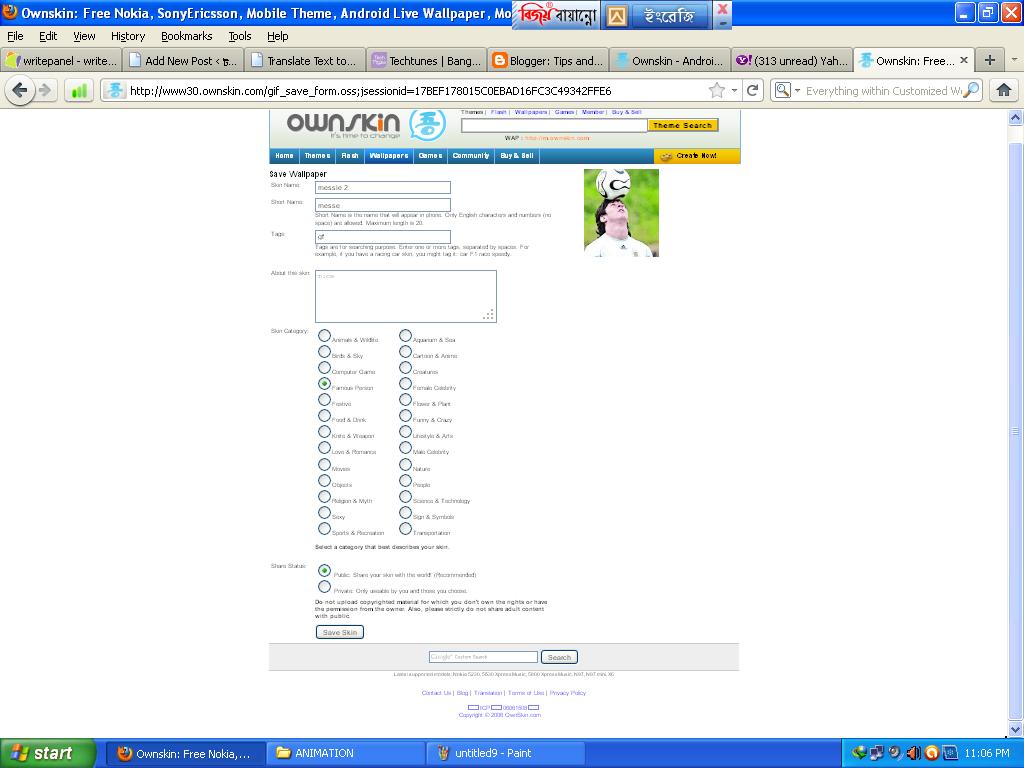Click the Messi wallpaper preview thumbnail

621,213
